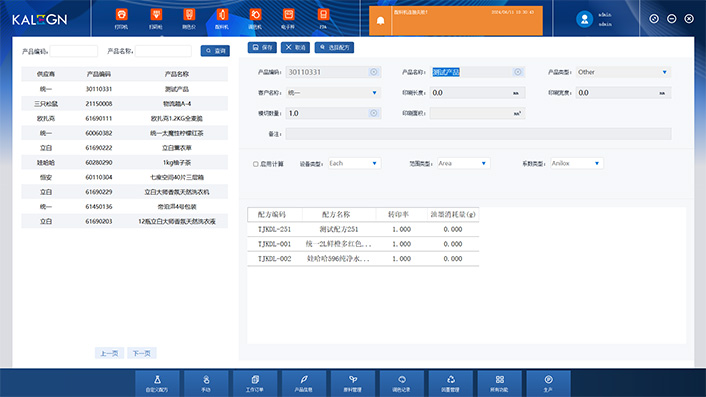Select product row 61690222

click(124, 148)
